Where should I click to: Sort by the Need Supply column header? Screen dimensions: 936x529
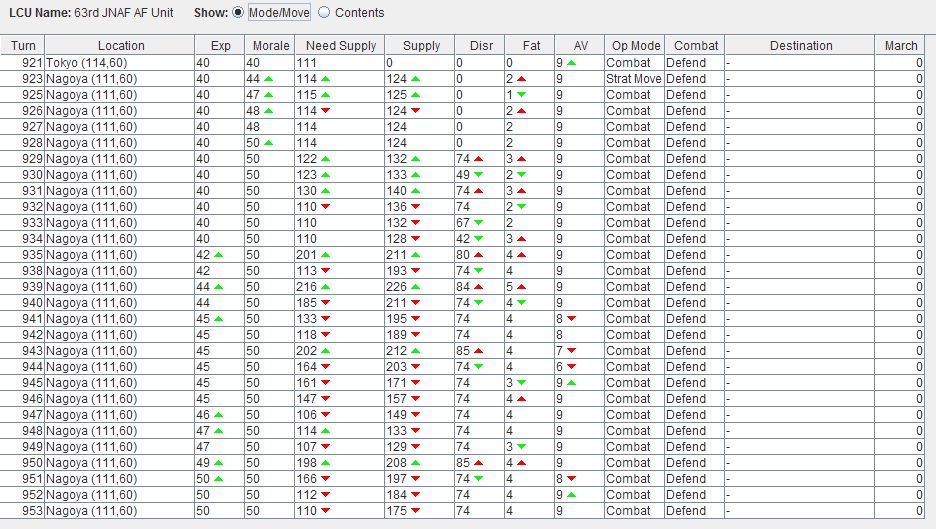click(x=340, y=45)
